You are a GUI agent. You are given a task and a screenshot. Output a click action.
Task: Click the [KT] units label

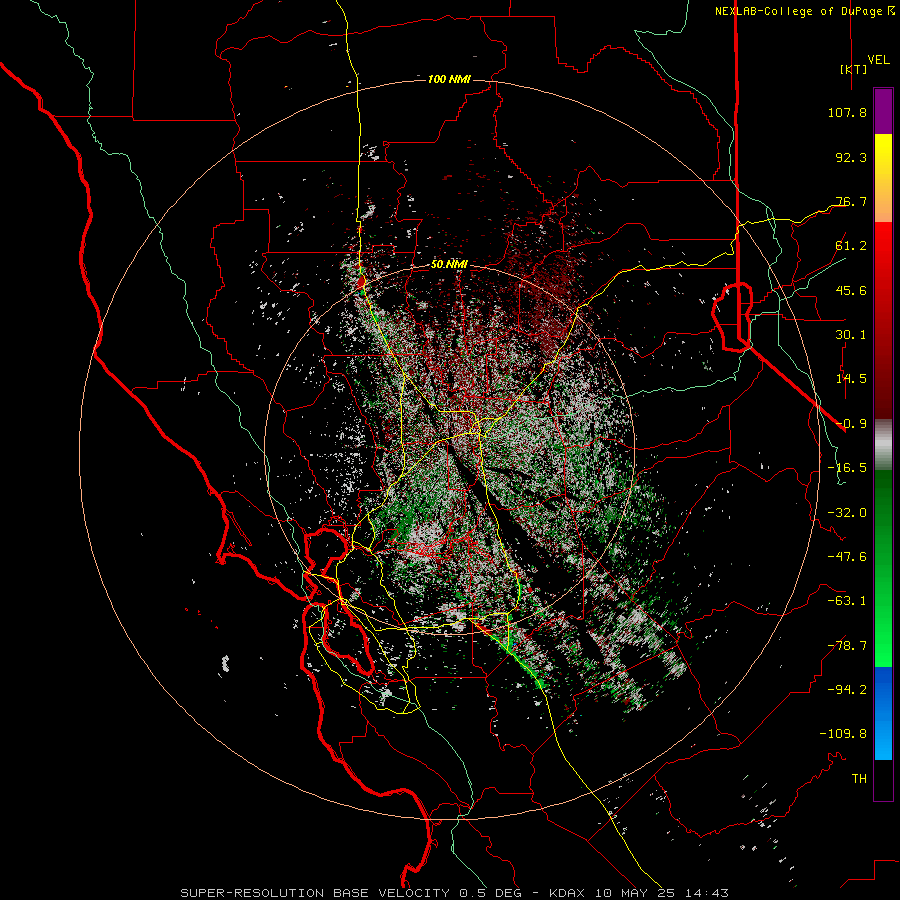[x=853, y=69]
